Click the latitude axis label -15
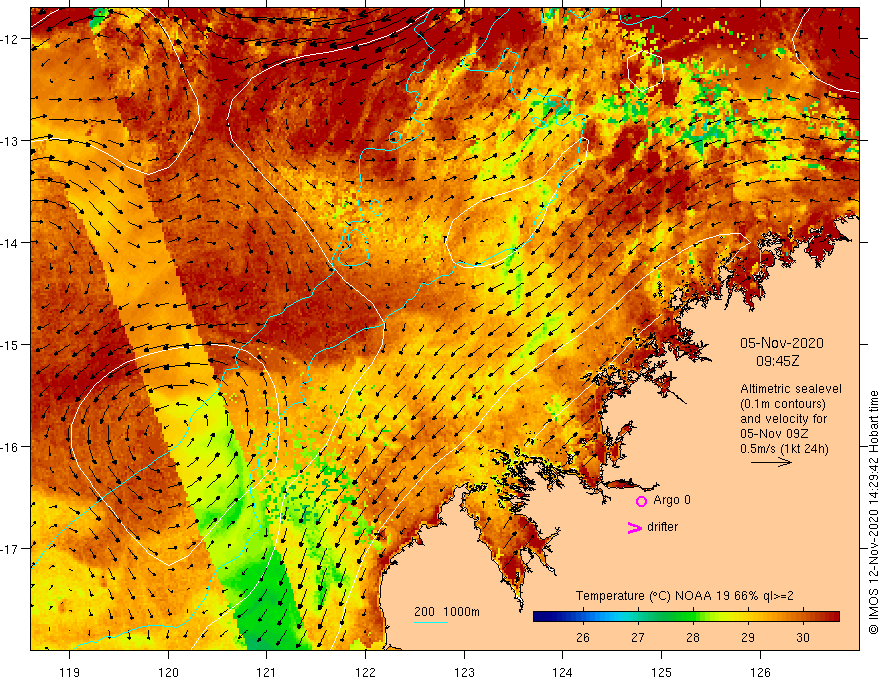880x680 pixels. (x=11, y=344)
